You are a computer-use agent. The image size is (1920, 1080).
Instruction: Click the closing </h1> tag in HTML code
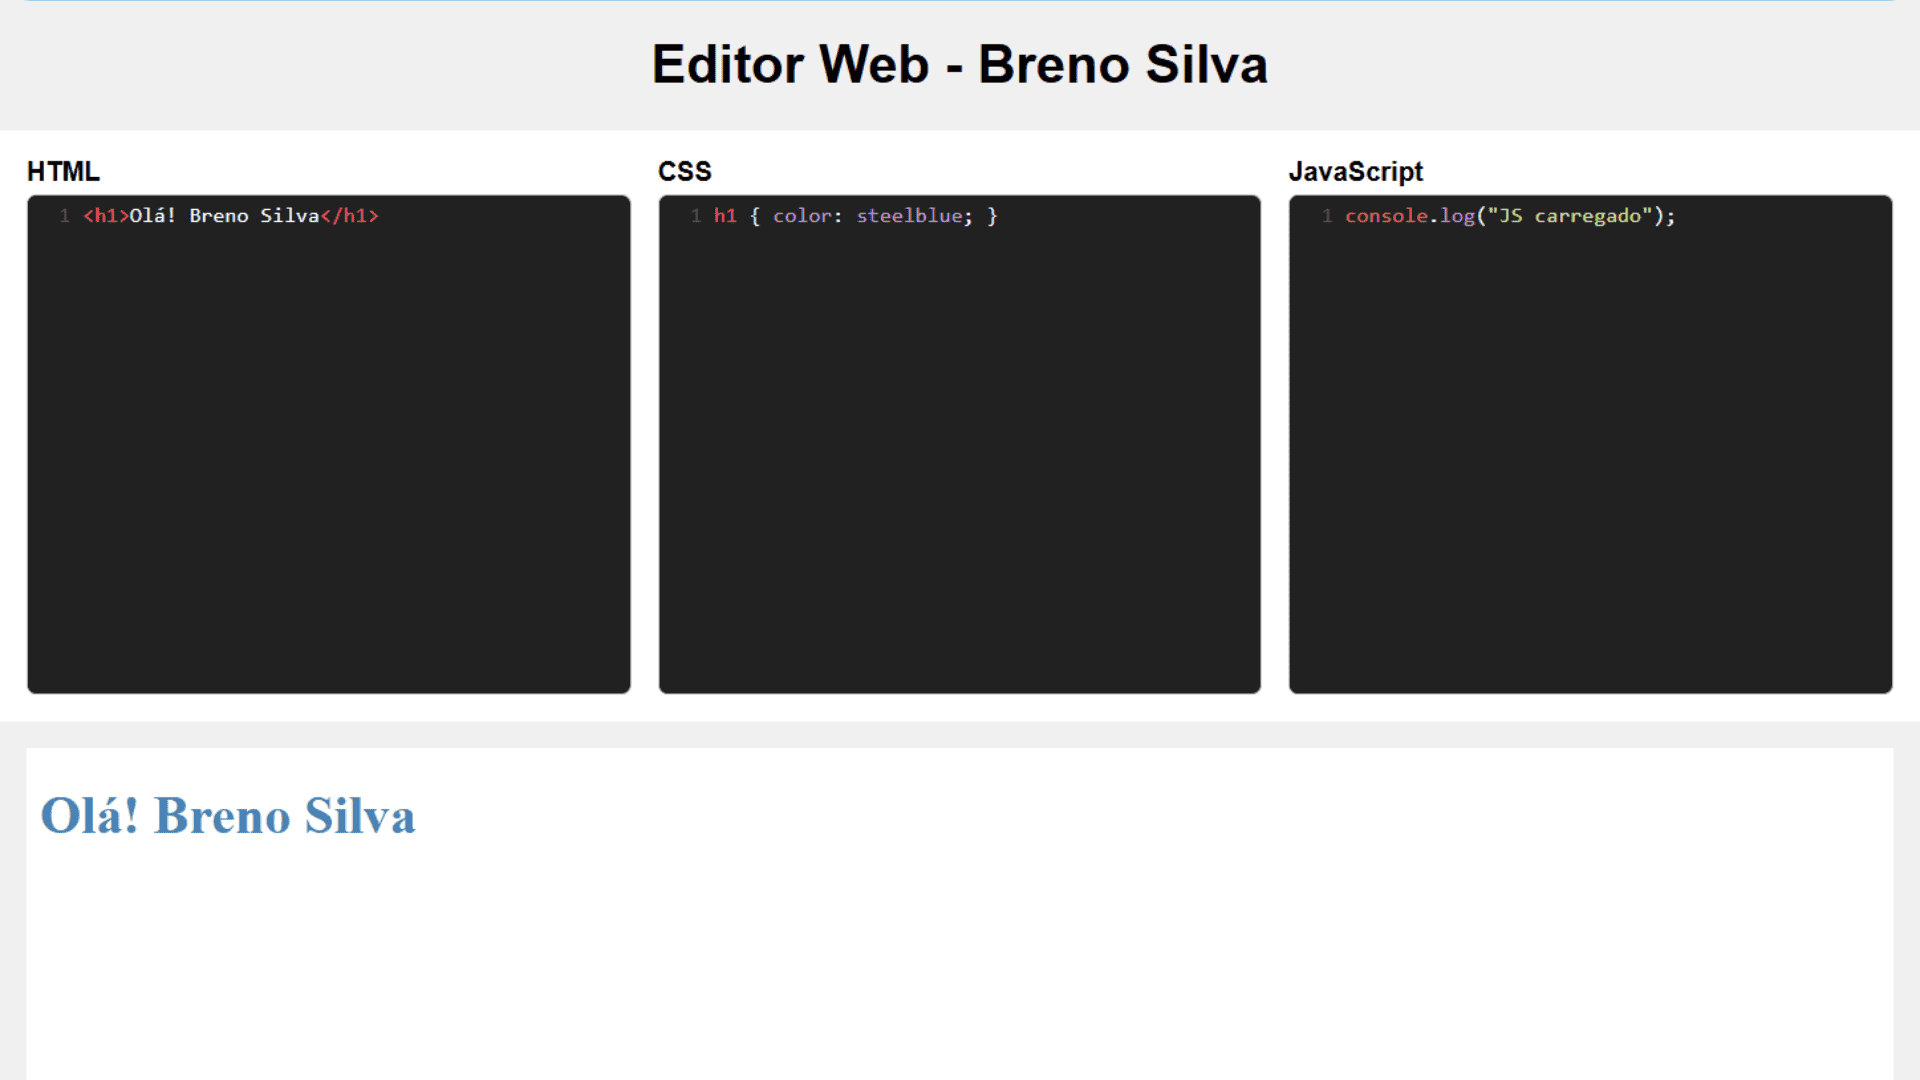pyautogui.click(x=349, y=216)
